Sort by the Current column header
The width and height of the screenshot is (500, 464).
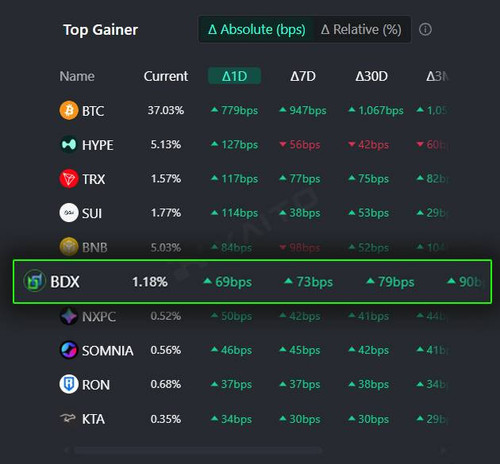(166, 76)
